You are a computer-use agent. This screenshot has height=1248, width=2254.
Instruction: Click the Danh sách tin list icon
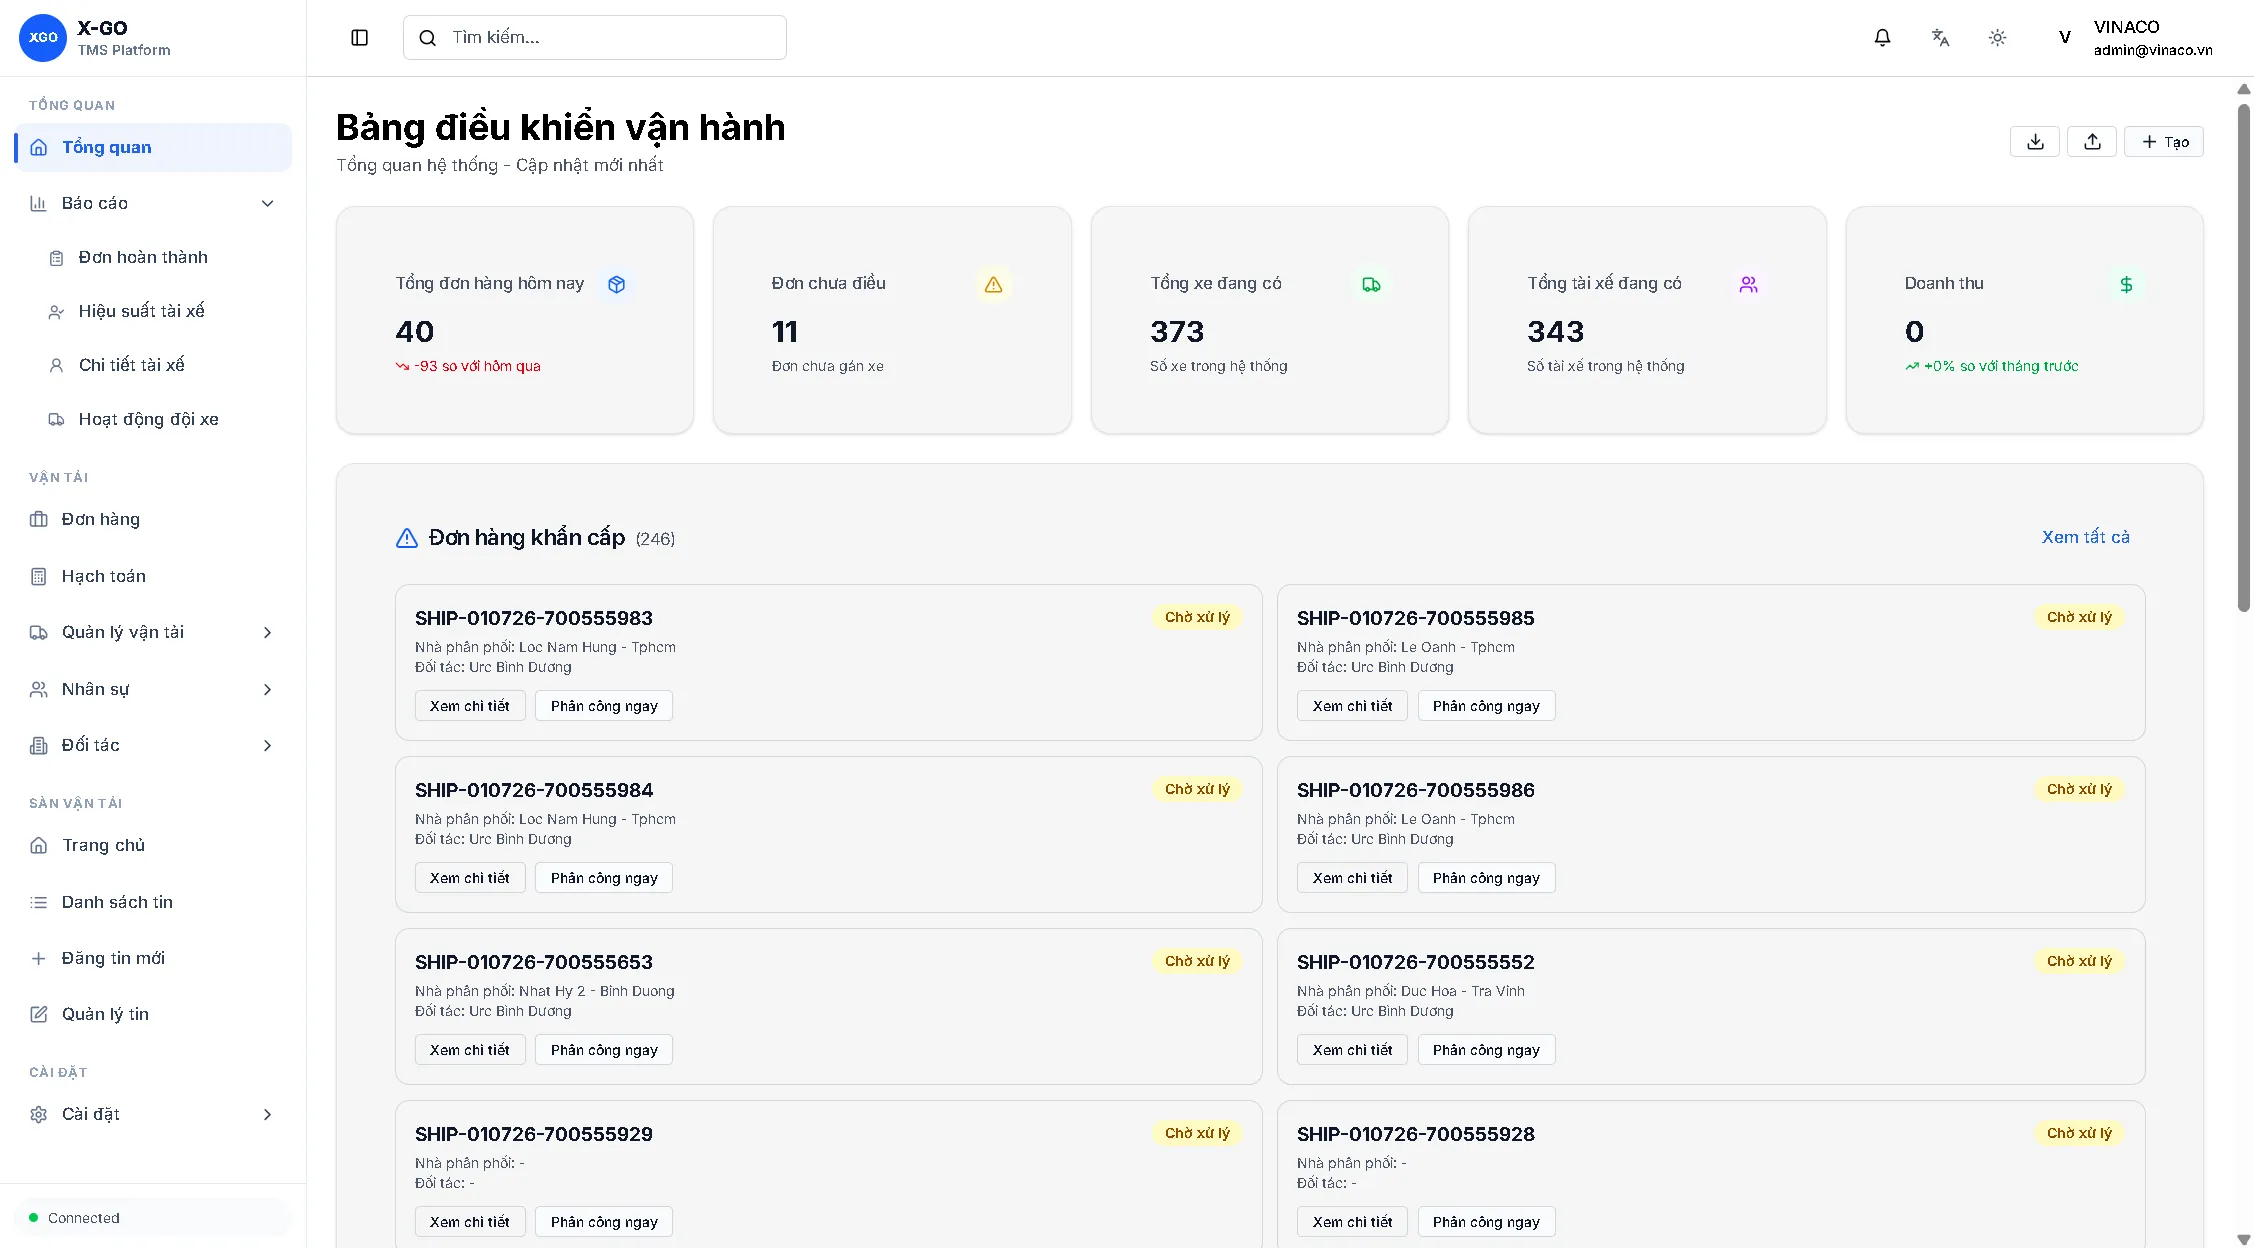pyautogui.click(x=39, y=902)
